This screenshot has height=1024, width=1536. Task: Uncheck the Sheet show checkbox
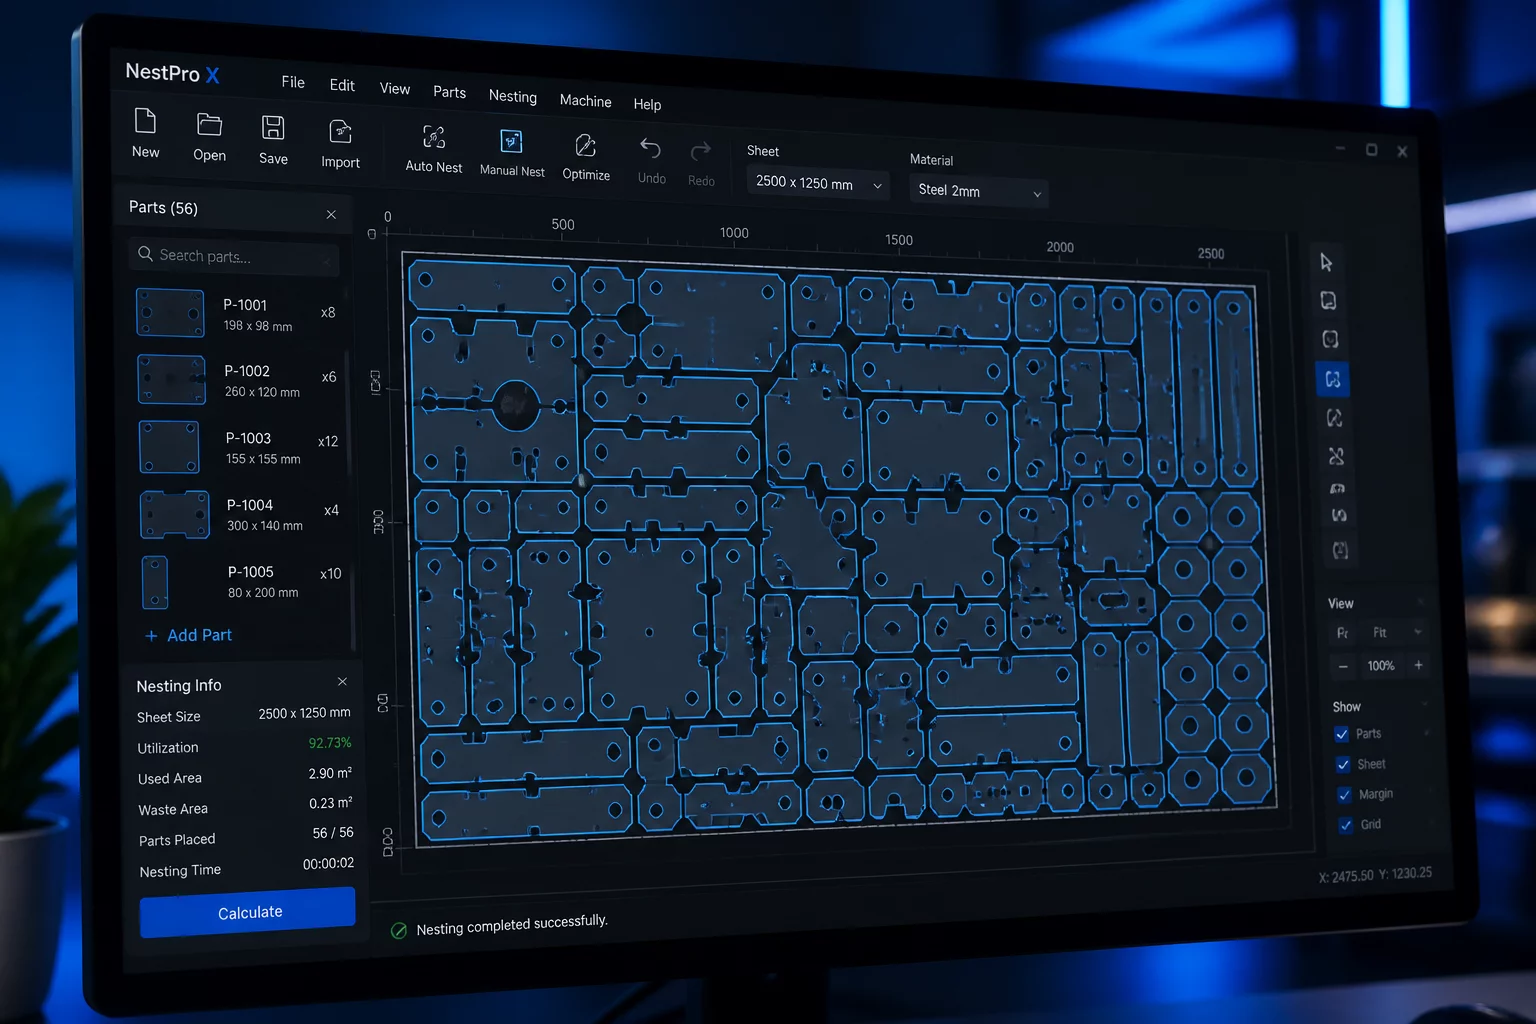1343,764
